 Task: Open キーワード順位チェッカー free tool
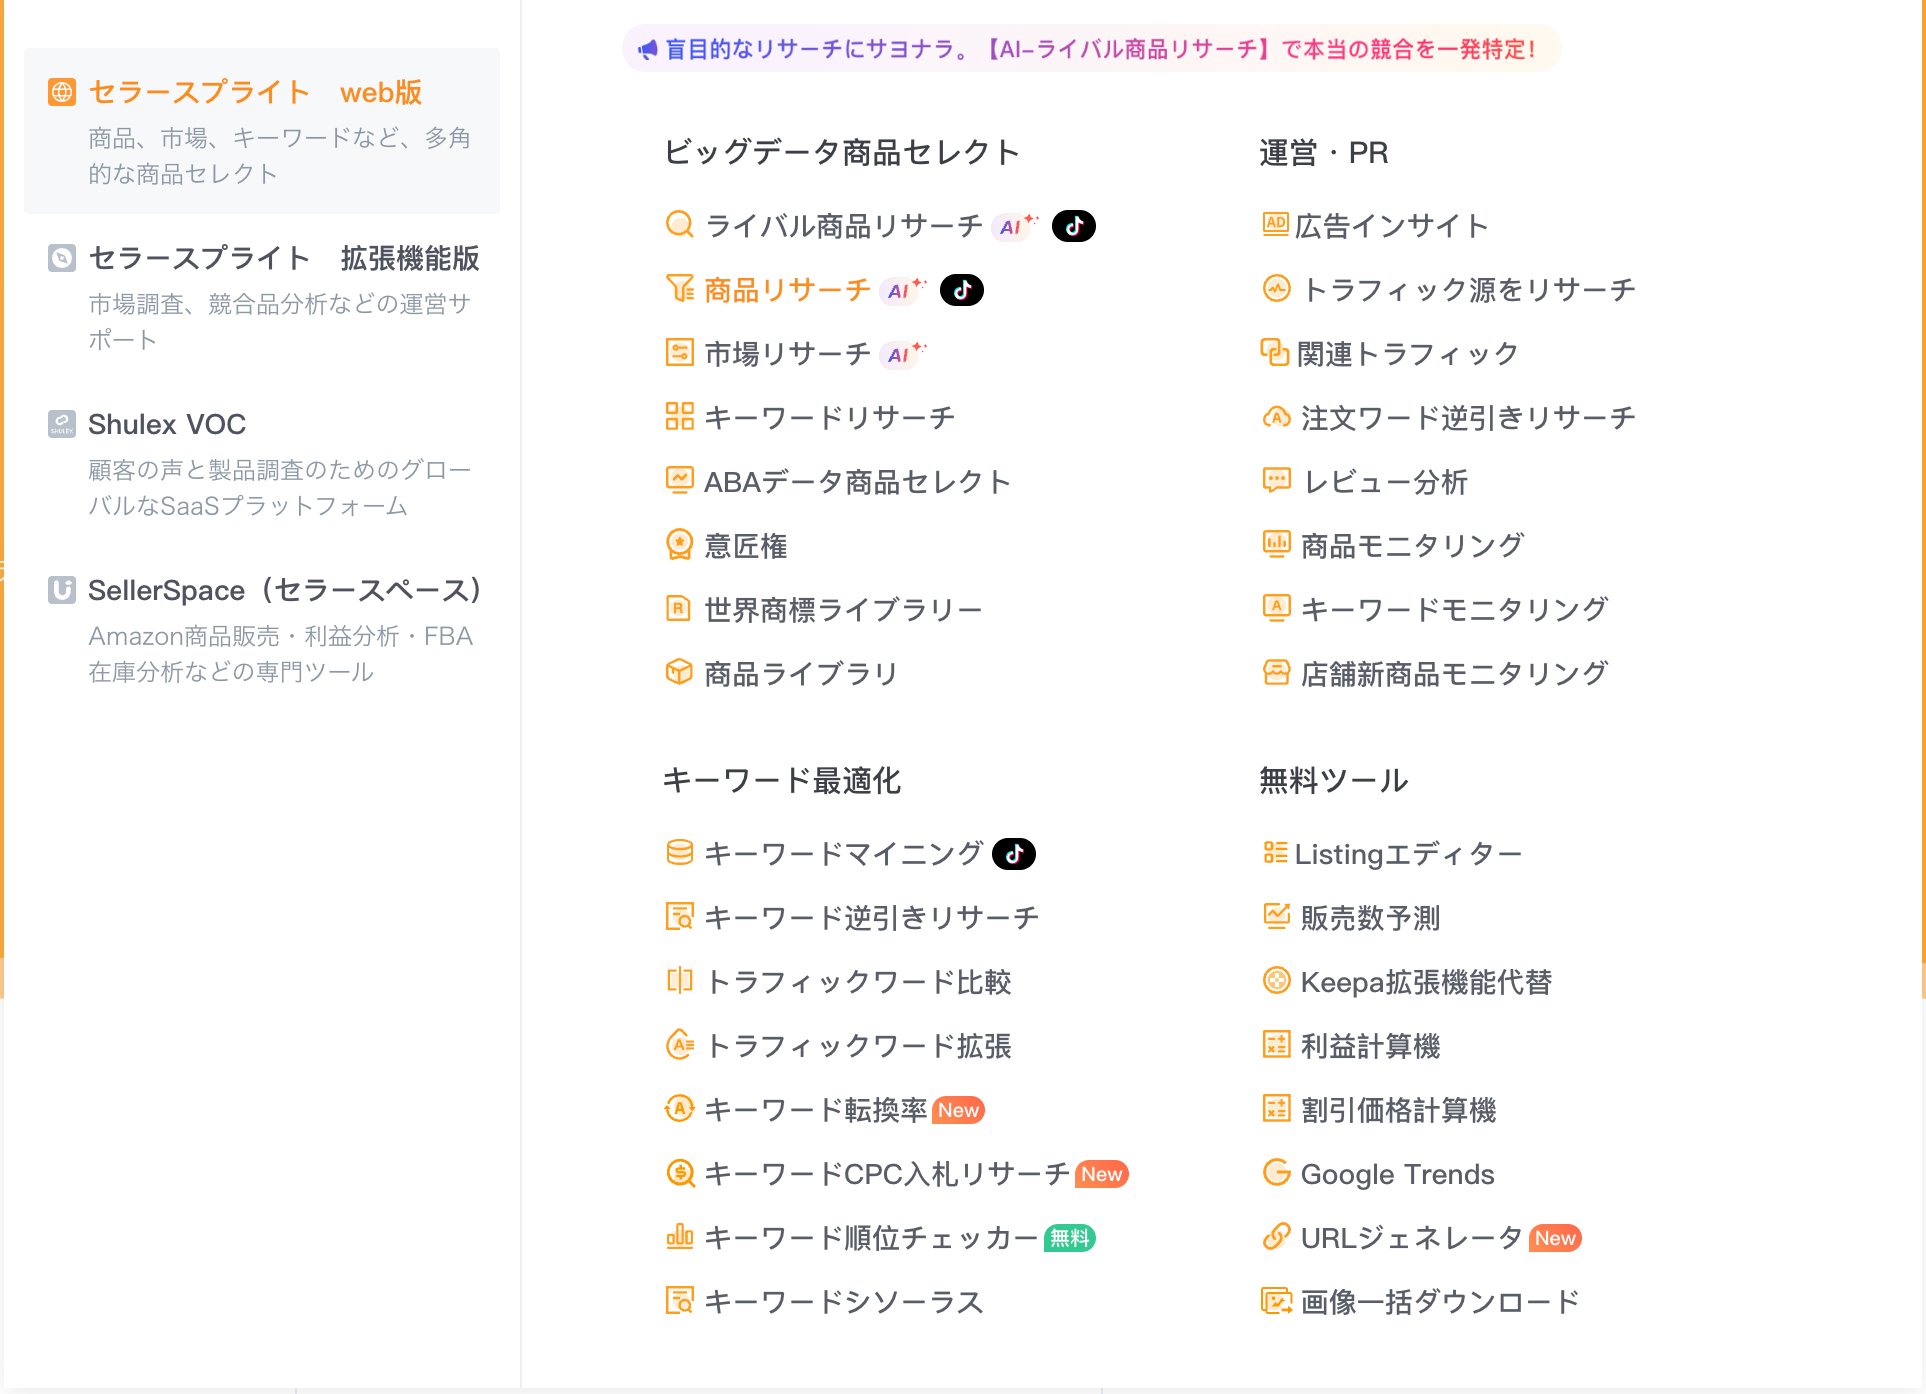click(x=870, y=1238)
